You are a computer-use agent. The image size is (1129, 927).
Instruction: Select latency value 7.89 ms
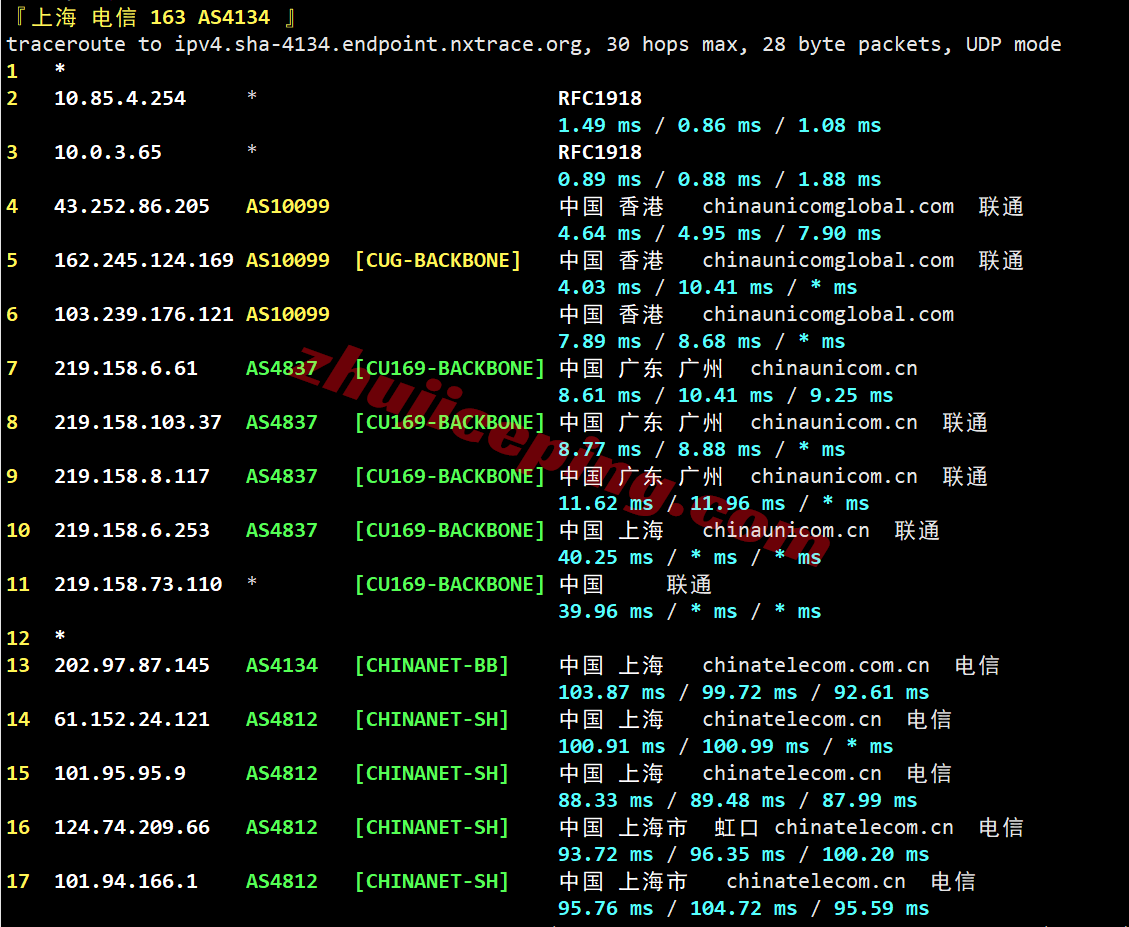[600, 341]
